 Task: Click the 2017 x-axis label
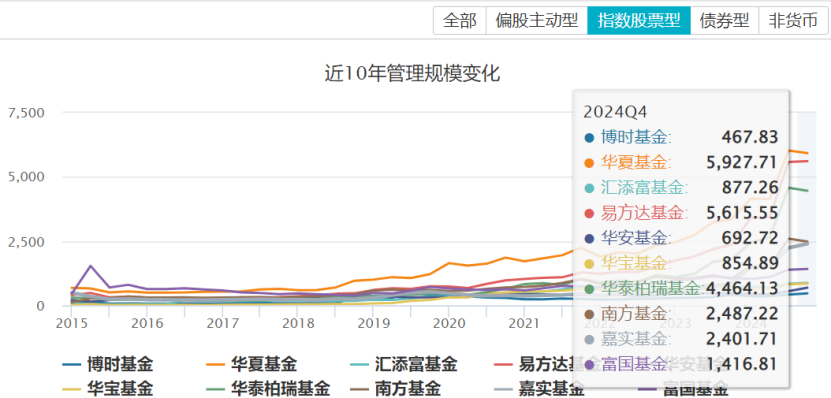pyautogui.click(x=222, y=323)
